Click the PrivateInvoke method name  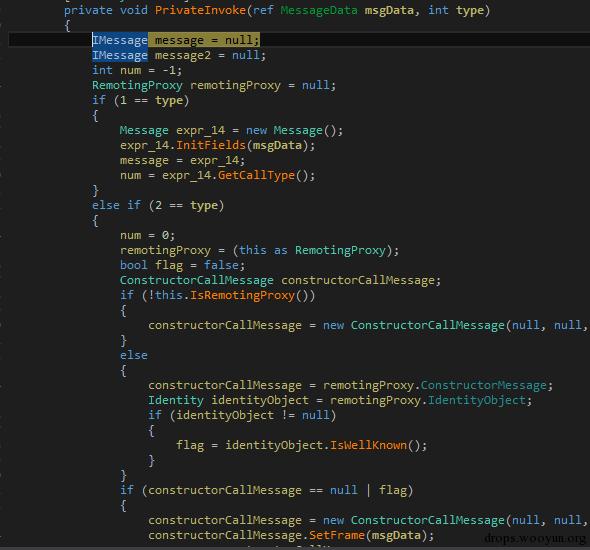coord(200,10)
